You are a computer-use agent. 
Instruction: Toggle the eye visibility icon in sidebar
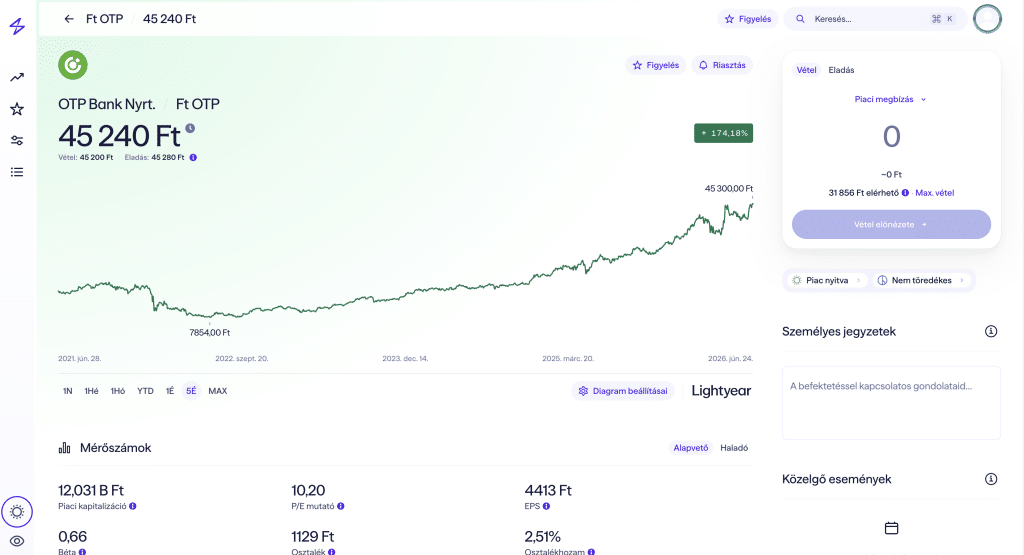coord(17,541)
